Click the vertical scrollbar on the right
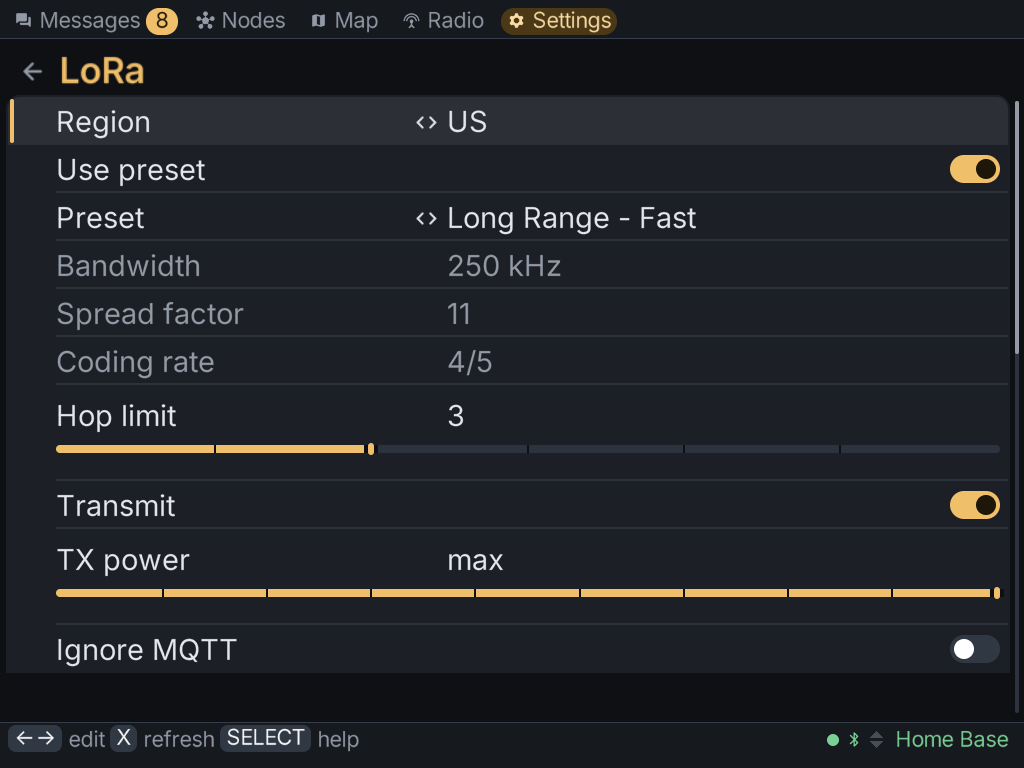This screenshot has width=1024, height=768. pyautogui.click(x=1017, y=228)
